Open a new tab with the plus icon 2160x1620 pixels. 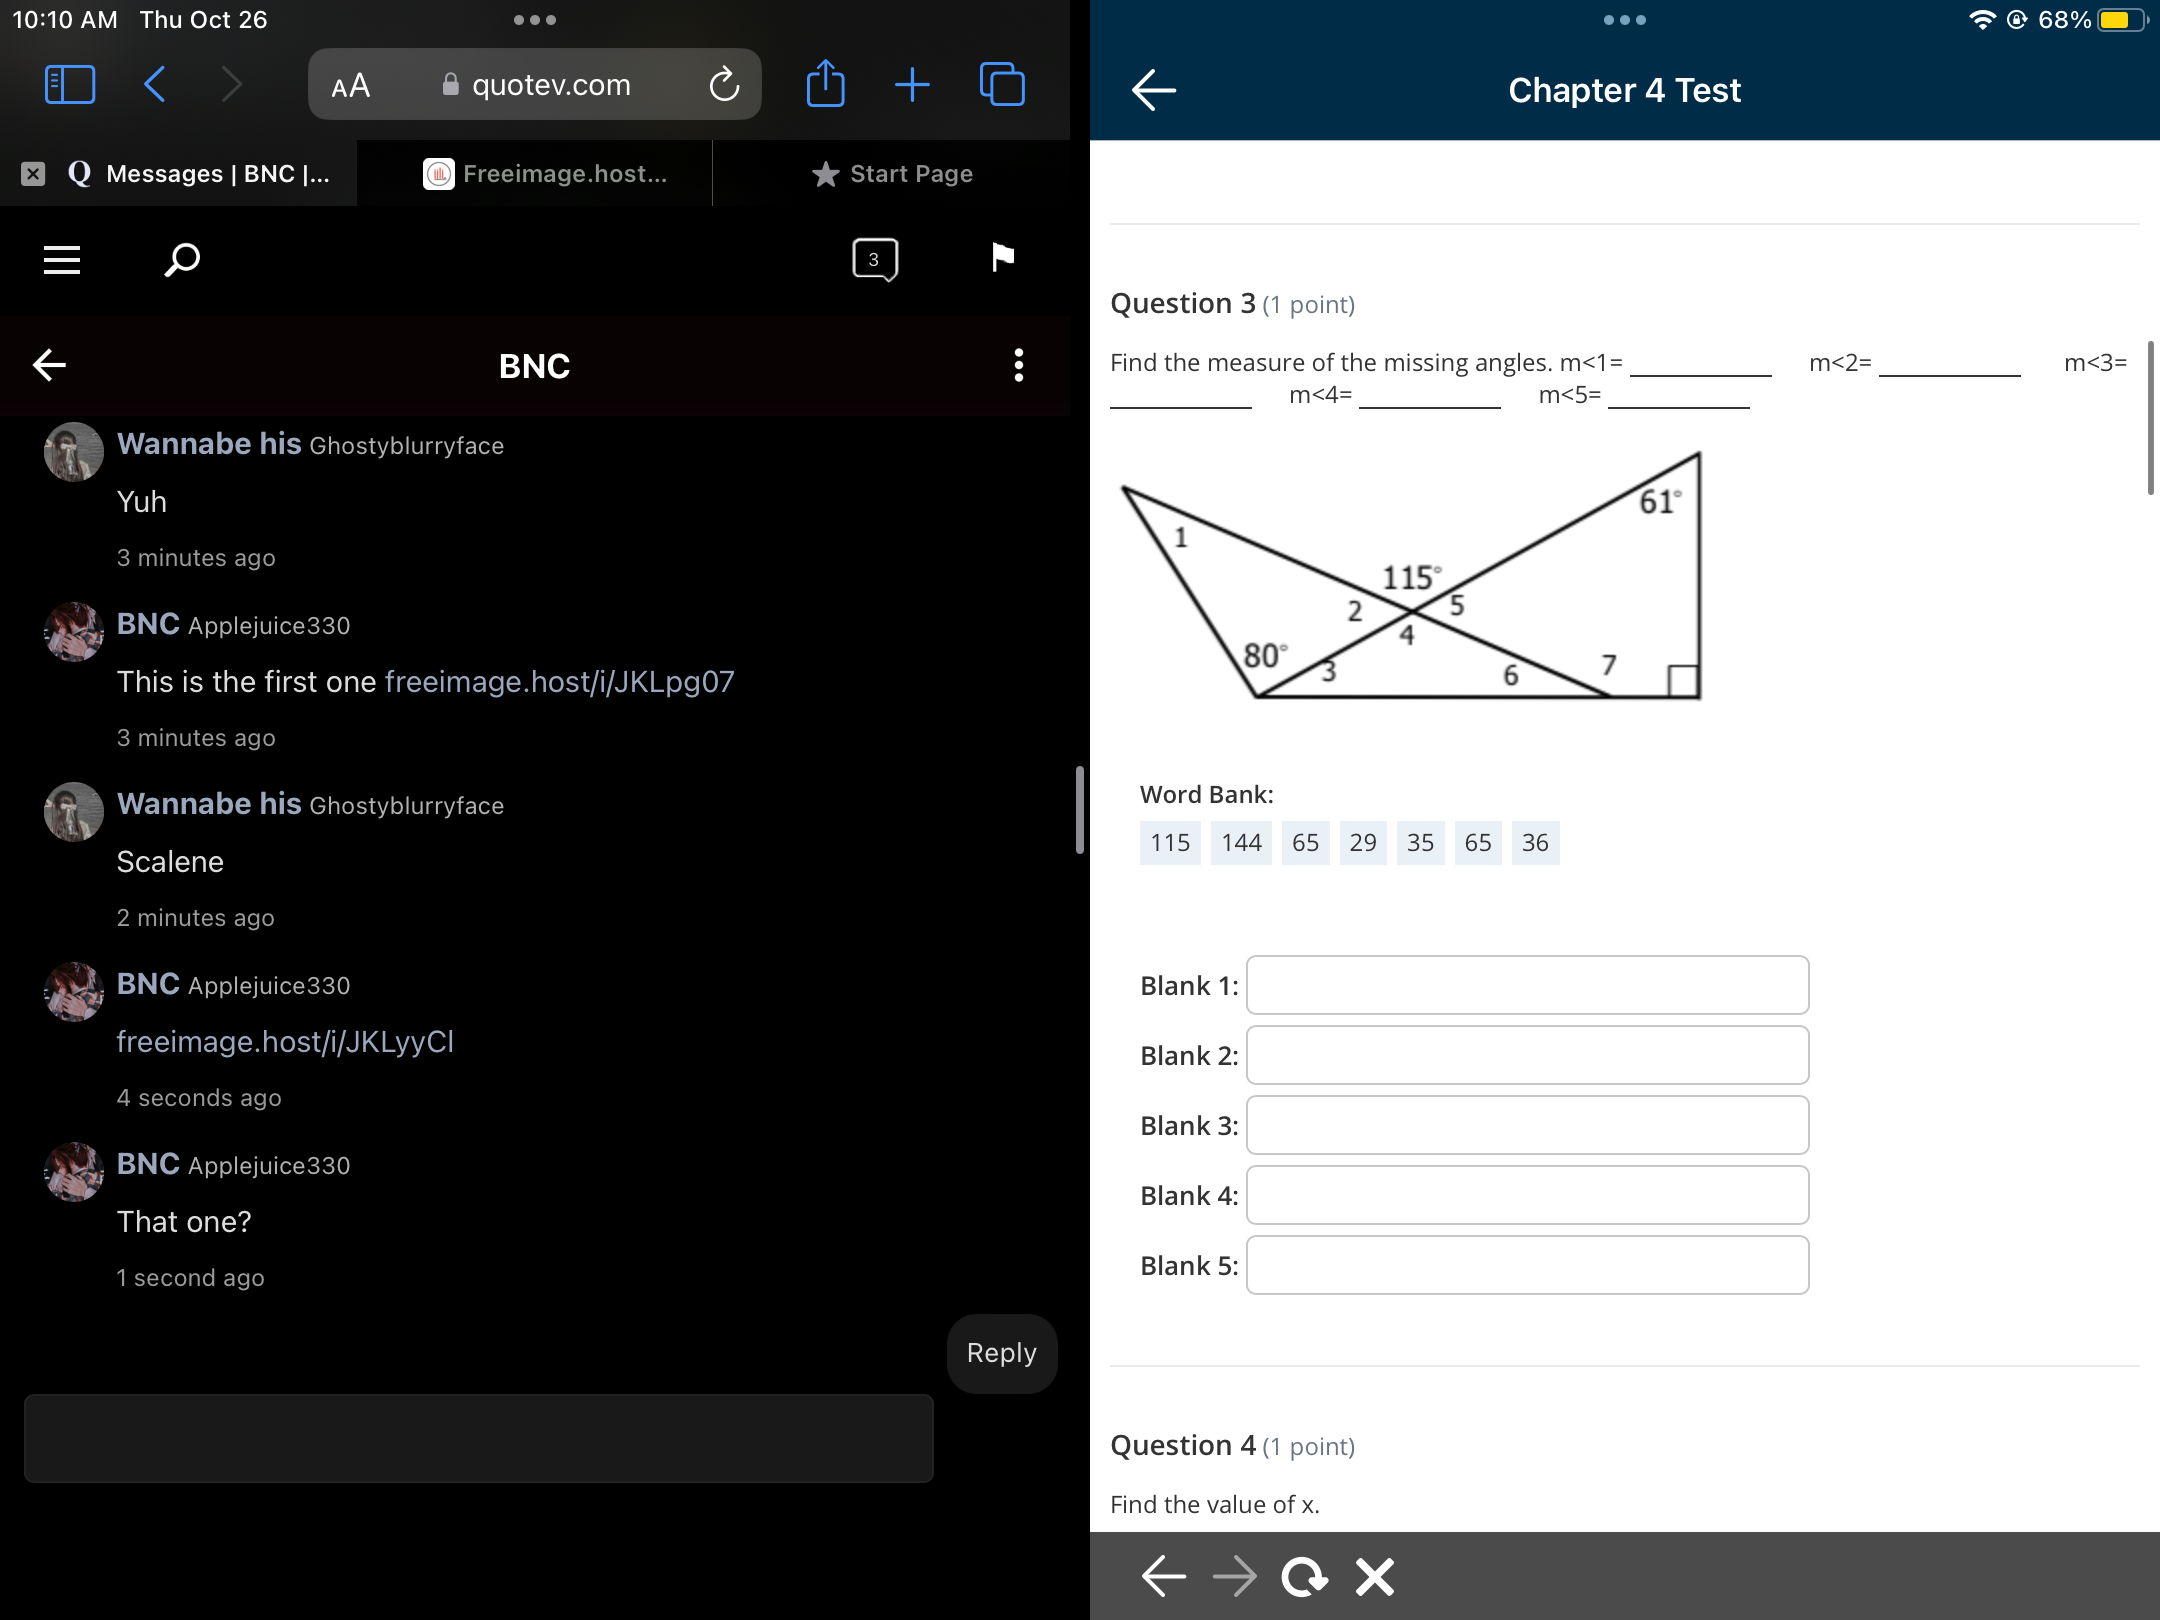912,85
